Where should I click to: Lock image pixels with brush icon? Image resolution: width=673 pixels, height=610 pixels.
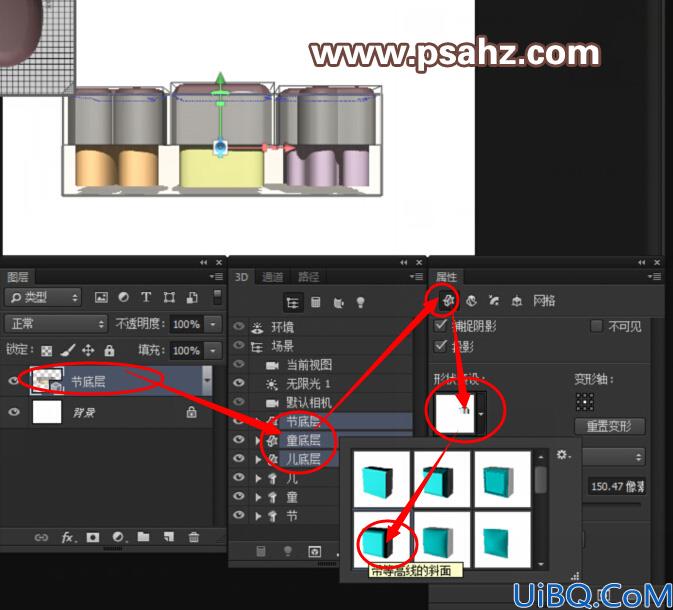click(68, 350)
